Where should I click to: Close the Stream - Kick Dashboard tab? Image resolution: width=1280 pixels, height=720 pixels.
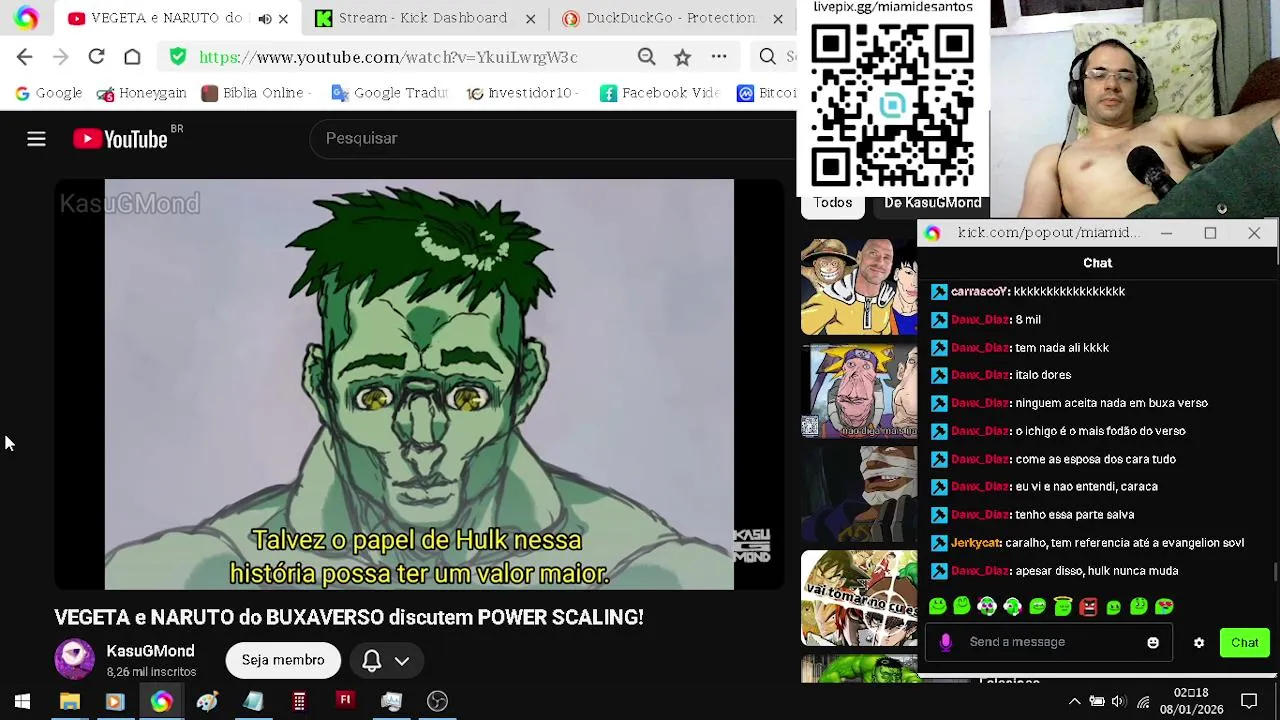click(x=530, y=18)
